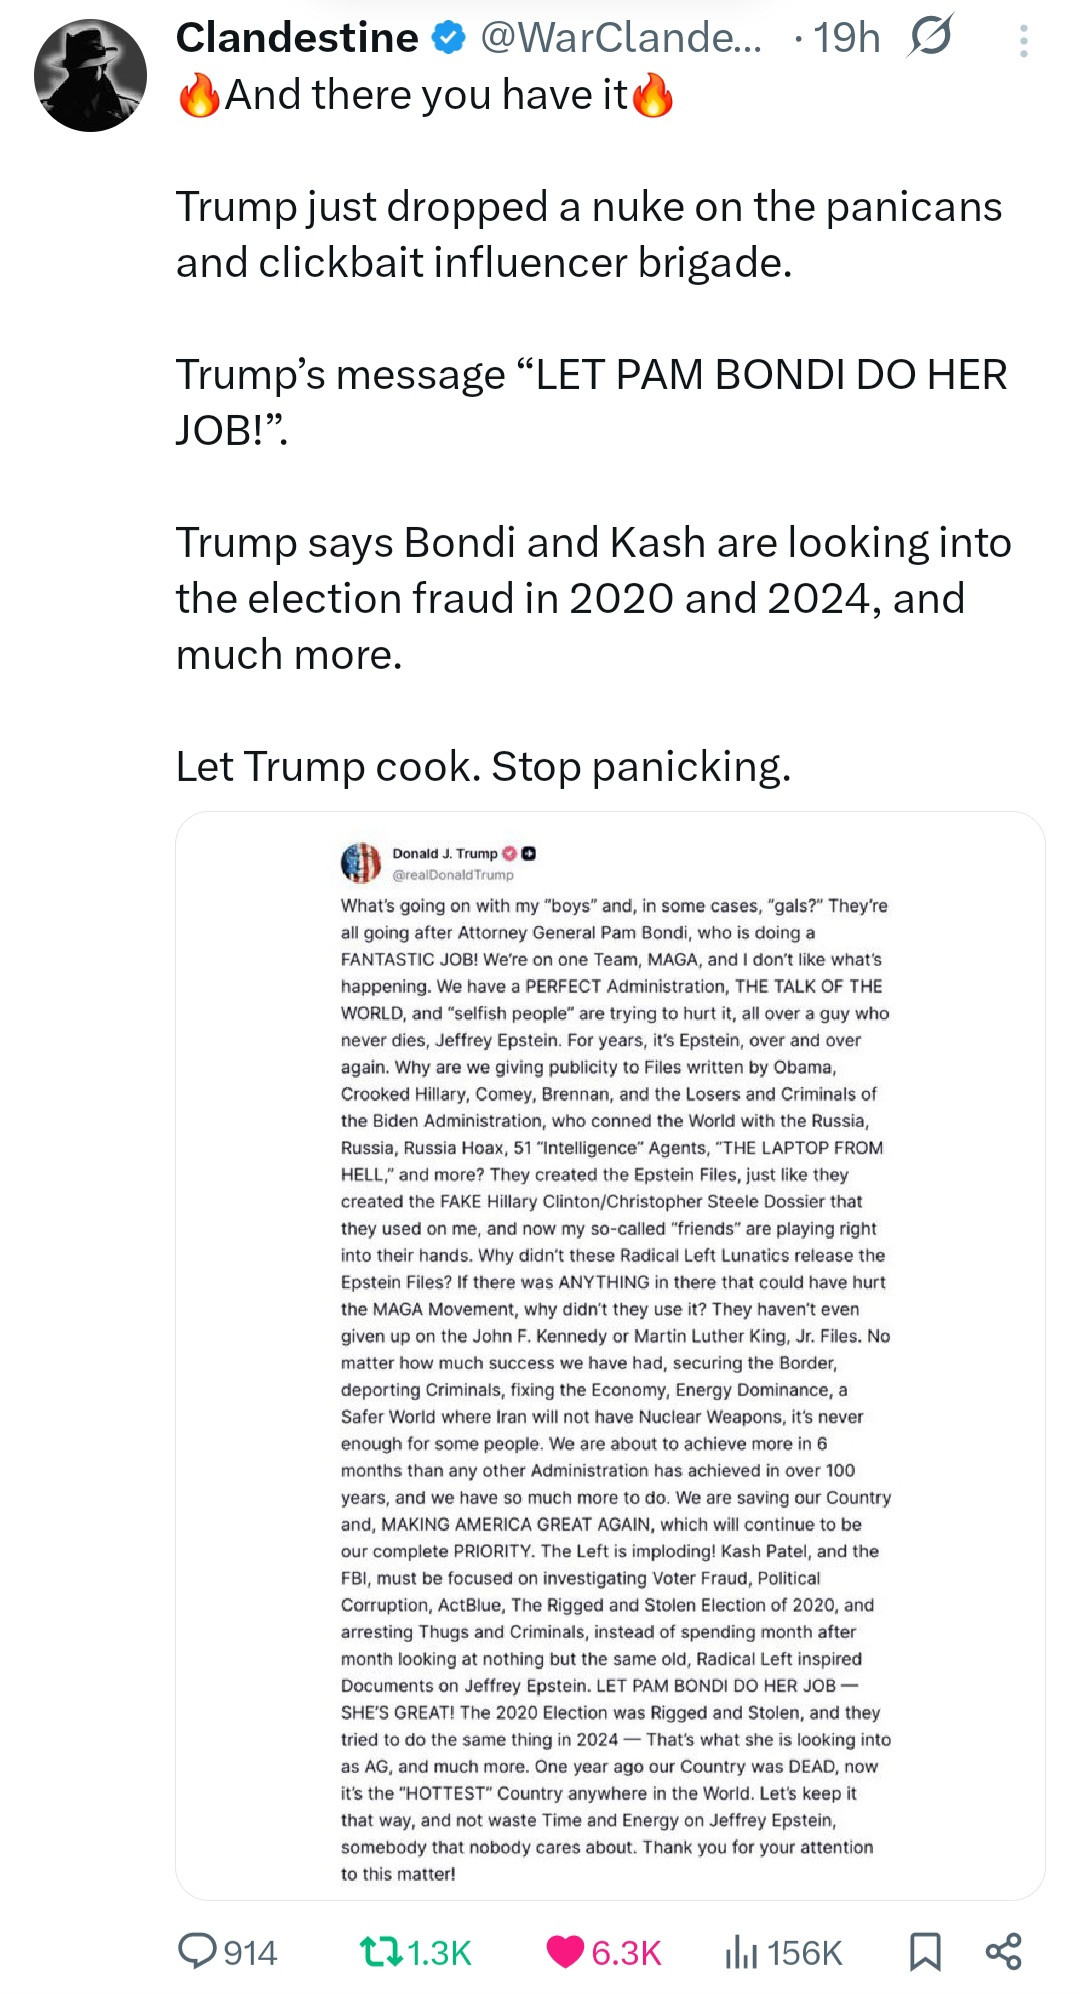
Task: Open the @WarClande... handle link
Action: 620,38
